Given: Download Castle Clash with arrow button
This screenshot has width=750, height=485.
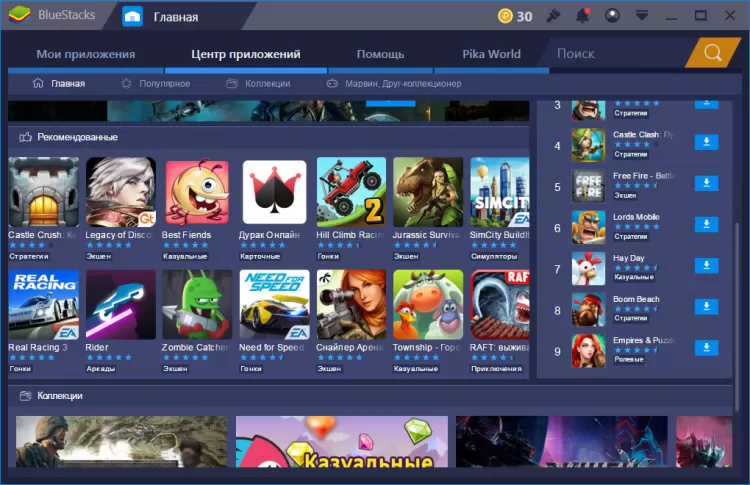Looking at the screenshot, I should pyautogui.click(x=706, y=142).
